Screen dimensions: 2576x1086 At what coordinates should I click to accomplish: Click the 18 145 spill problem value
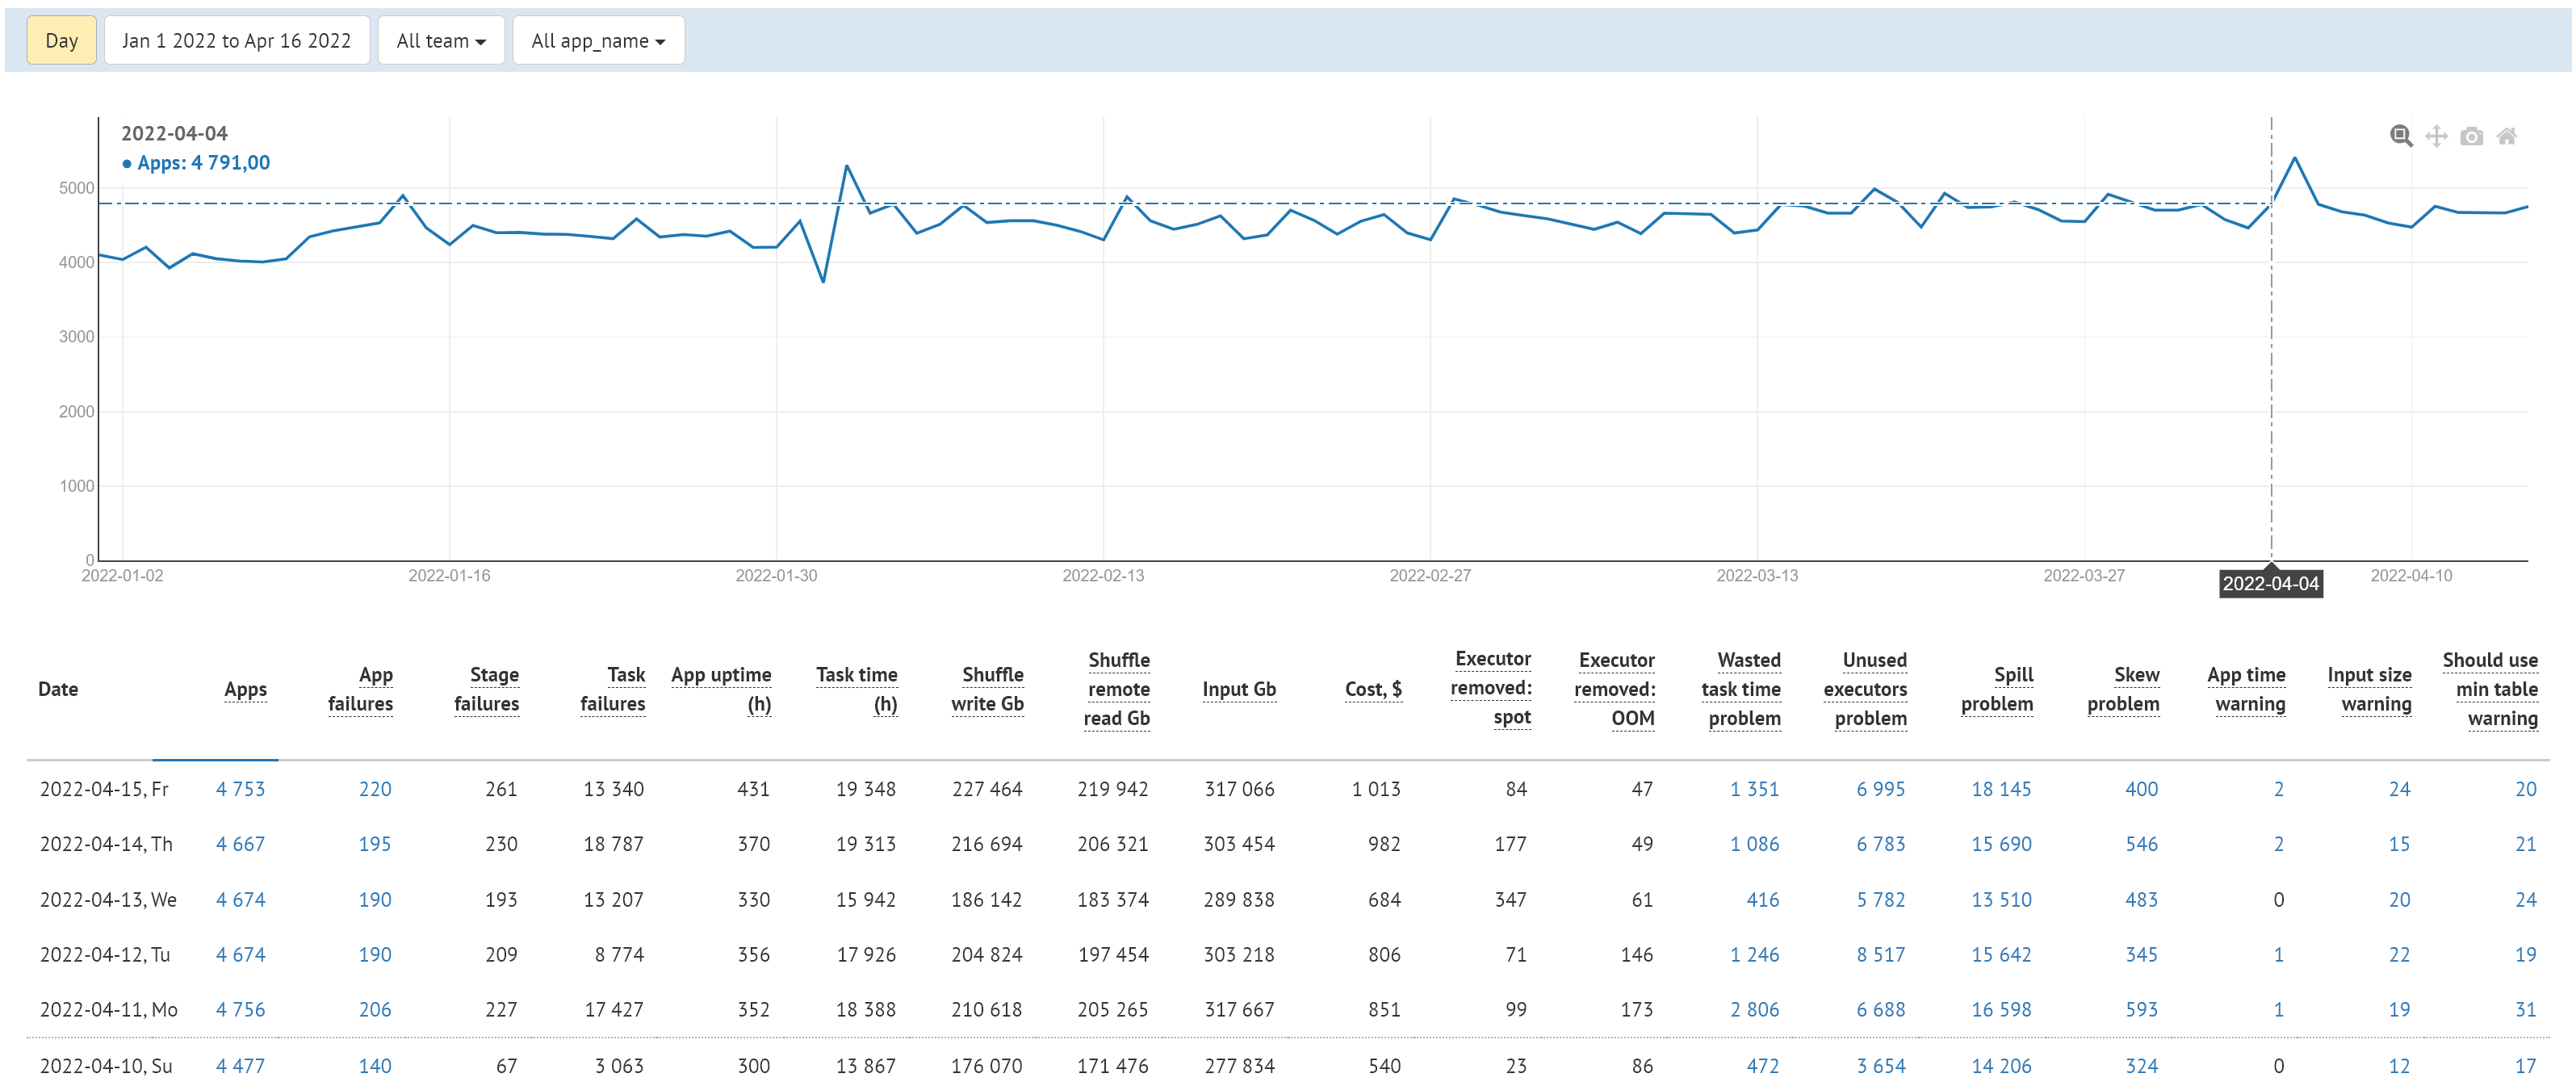tap(2001, 789)
